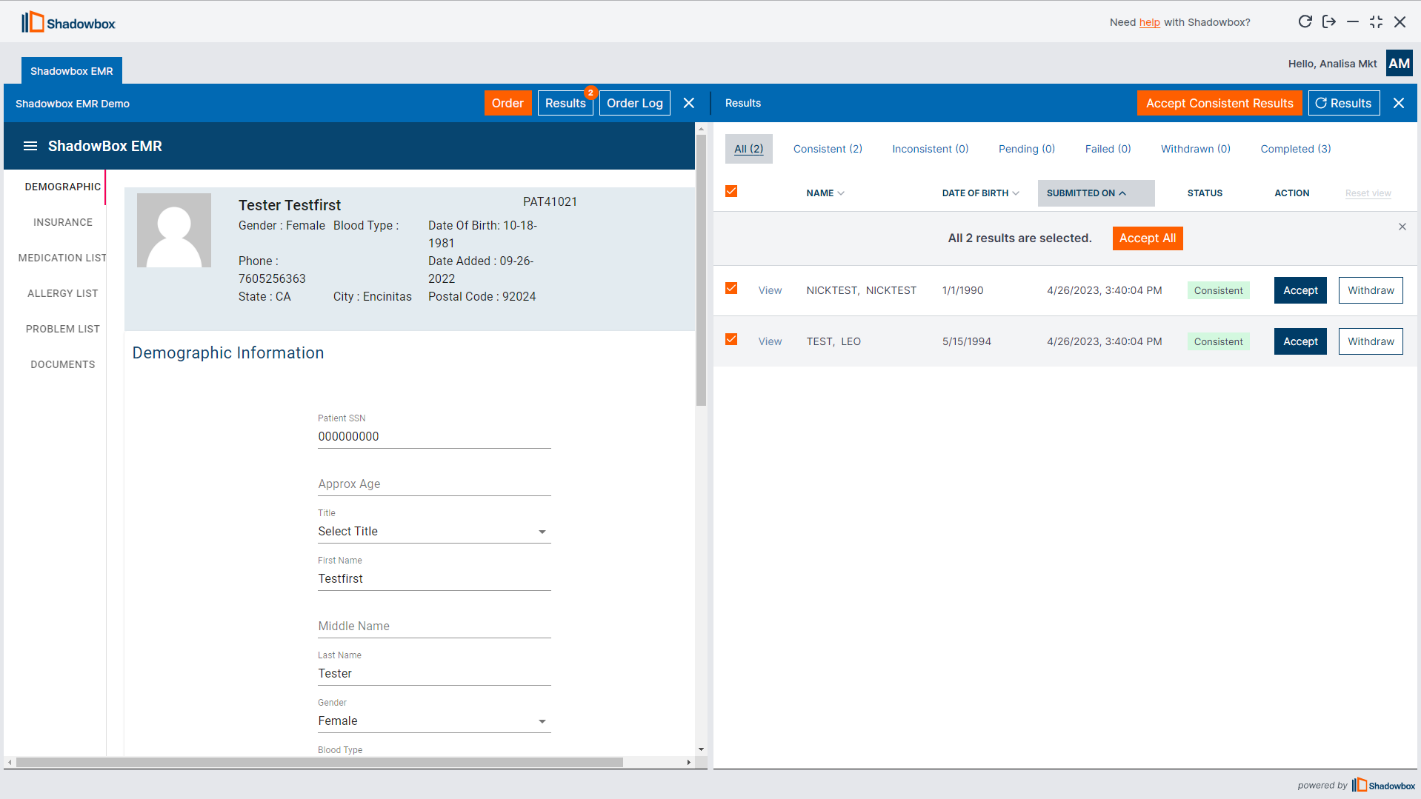Sort results by Name column
This screenshot has height=799, width=1421.
point(825,193)
